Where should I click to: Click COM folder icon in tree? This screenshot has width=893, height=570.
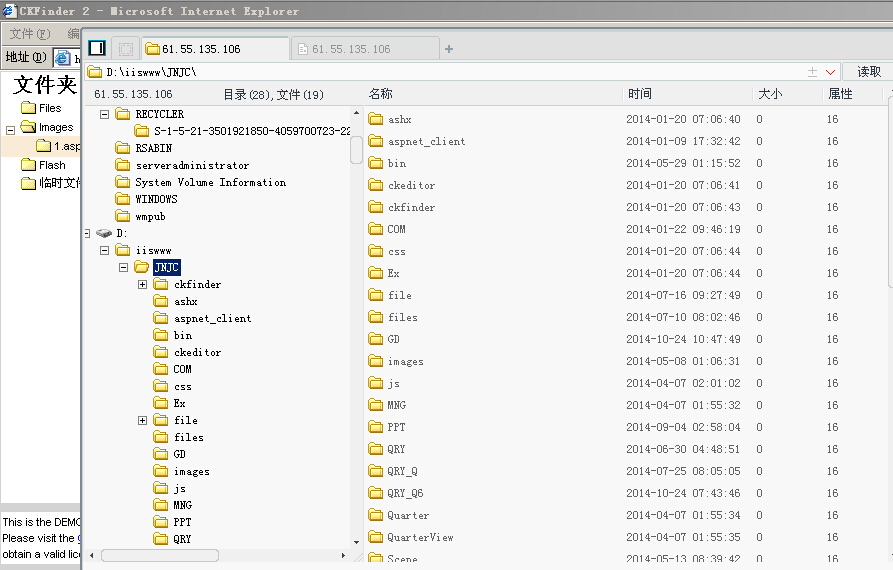[x=161, y=369]
